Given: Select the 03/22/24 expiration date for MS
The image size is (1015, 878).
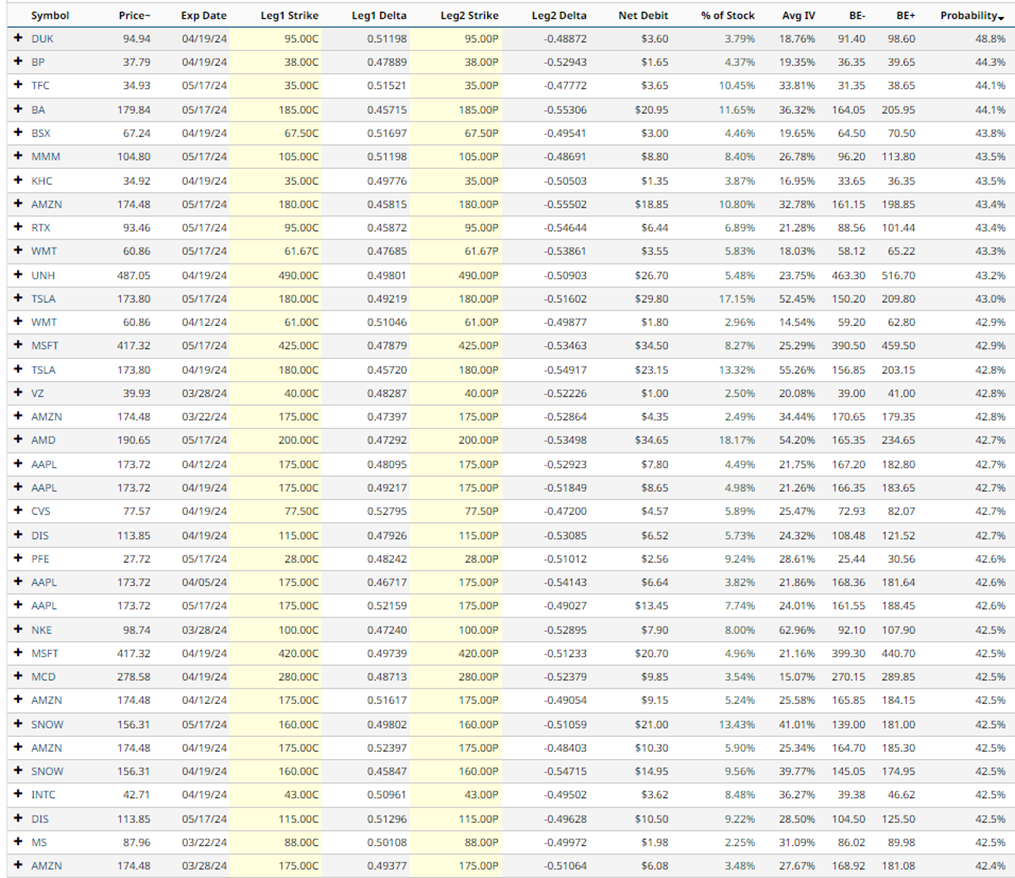Looking at the screenshot, I should click(x=204, y=843).
